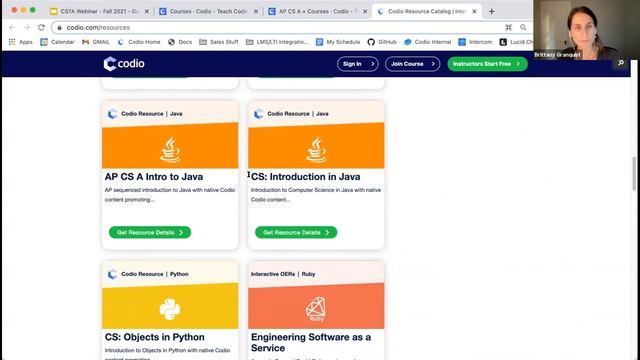This screenshot has height=360, width=640.
Task: Click the Java cup icon on AP CS A card
Action: coord(170,150)
